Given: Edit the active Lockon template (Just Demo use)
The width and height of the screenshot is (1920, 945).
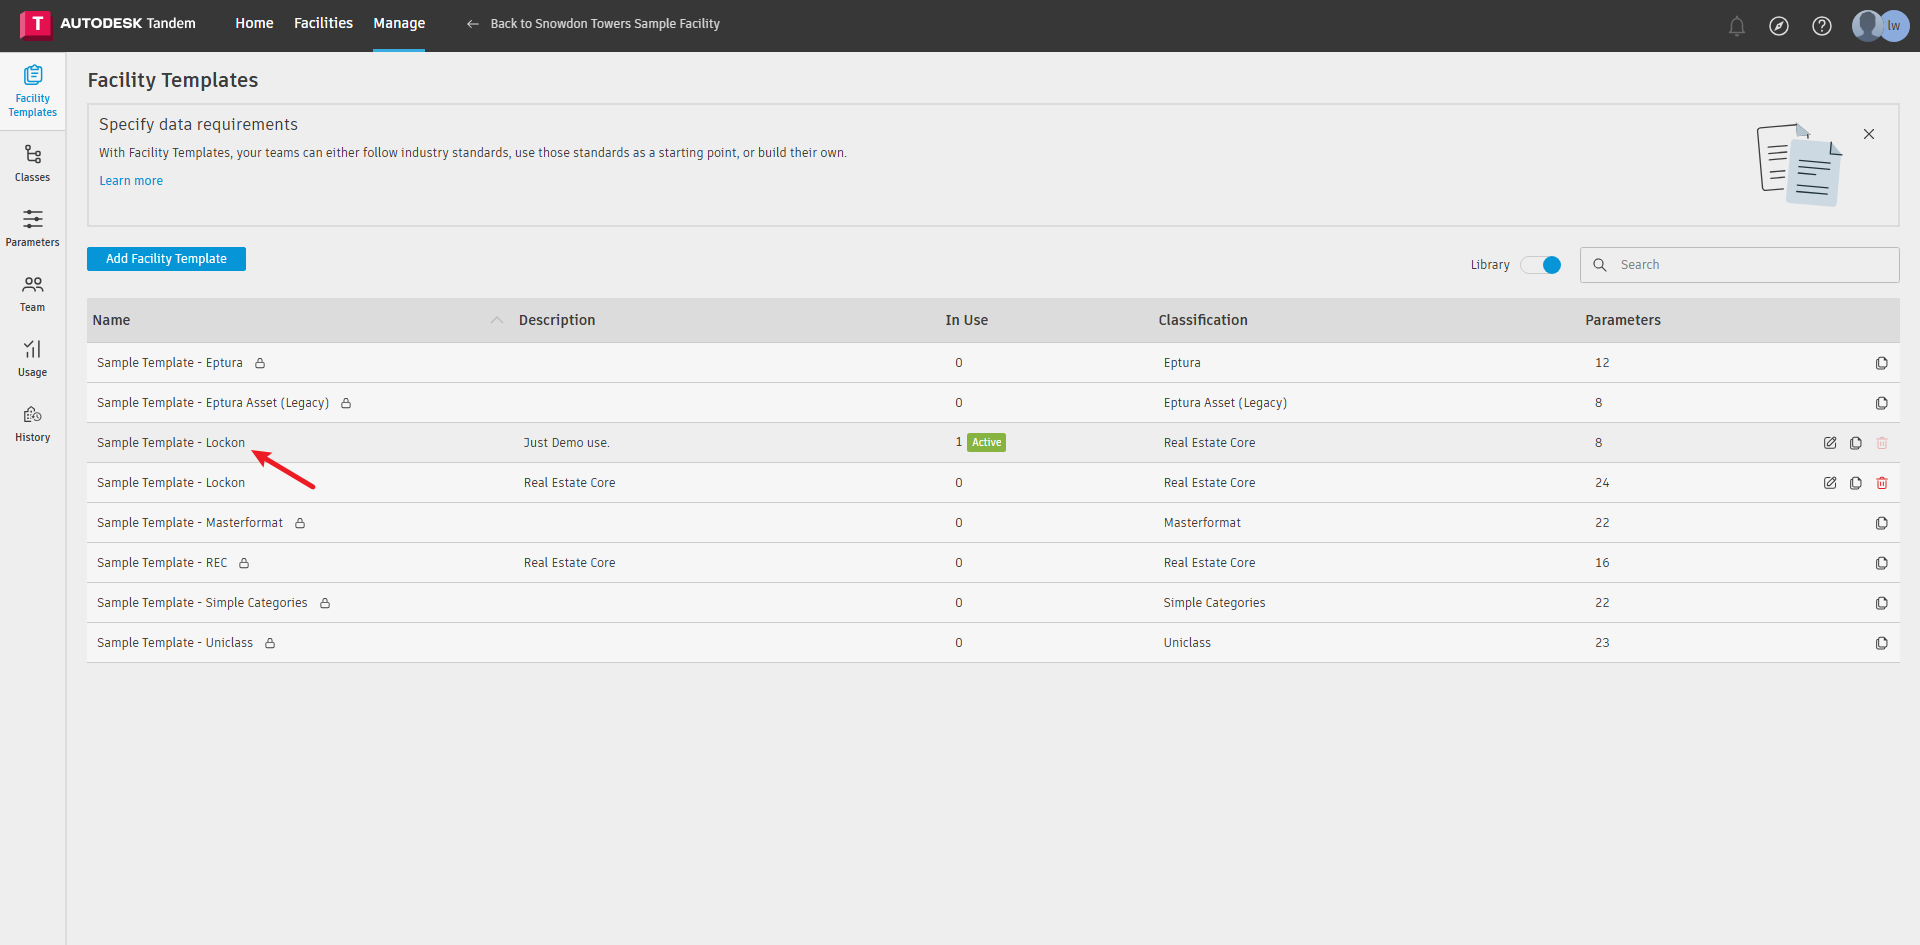Looking at the screenshot, I should (1830, 443).
